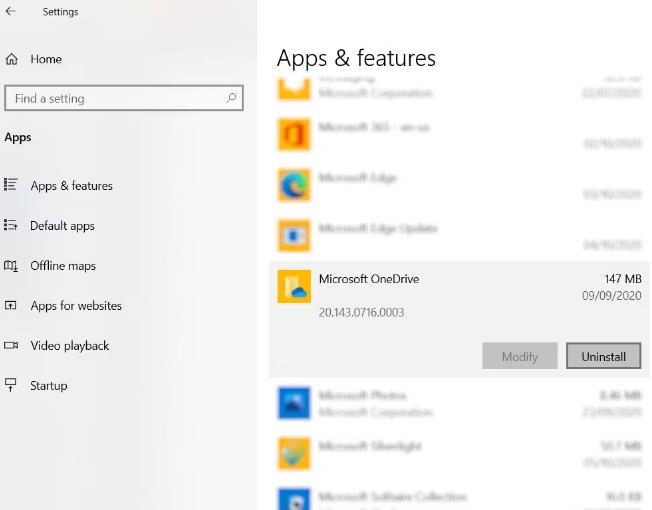Click the Apps section heading in sidebar
This screenshot has width=652, height=510.
(x=18, y=138)
